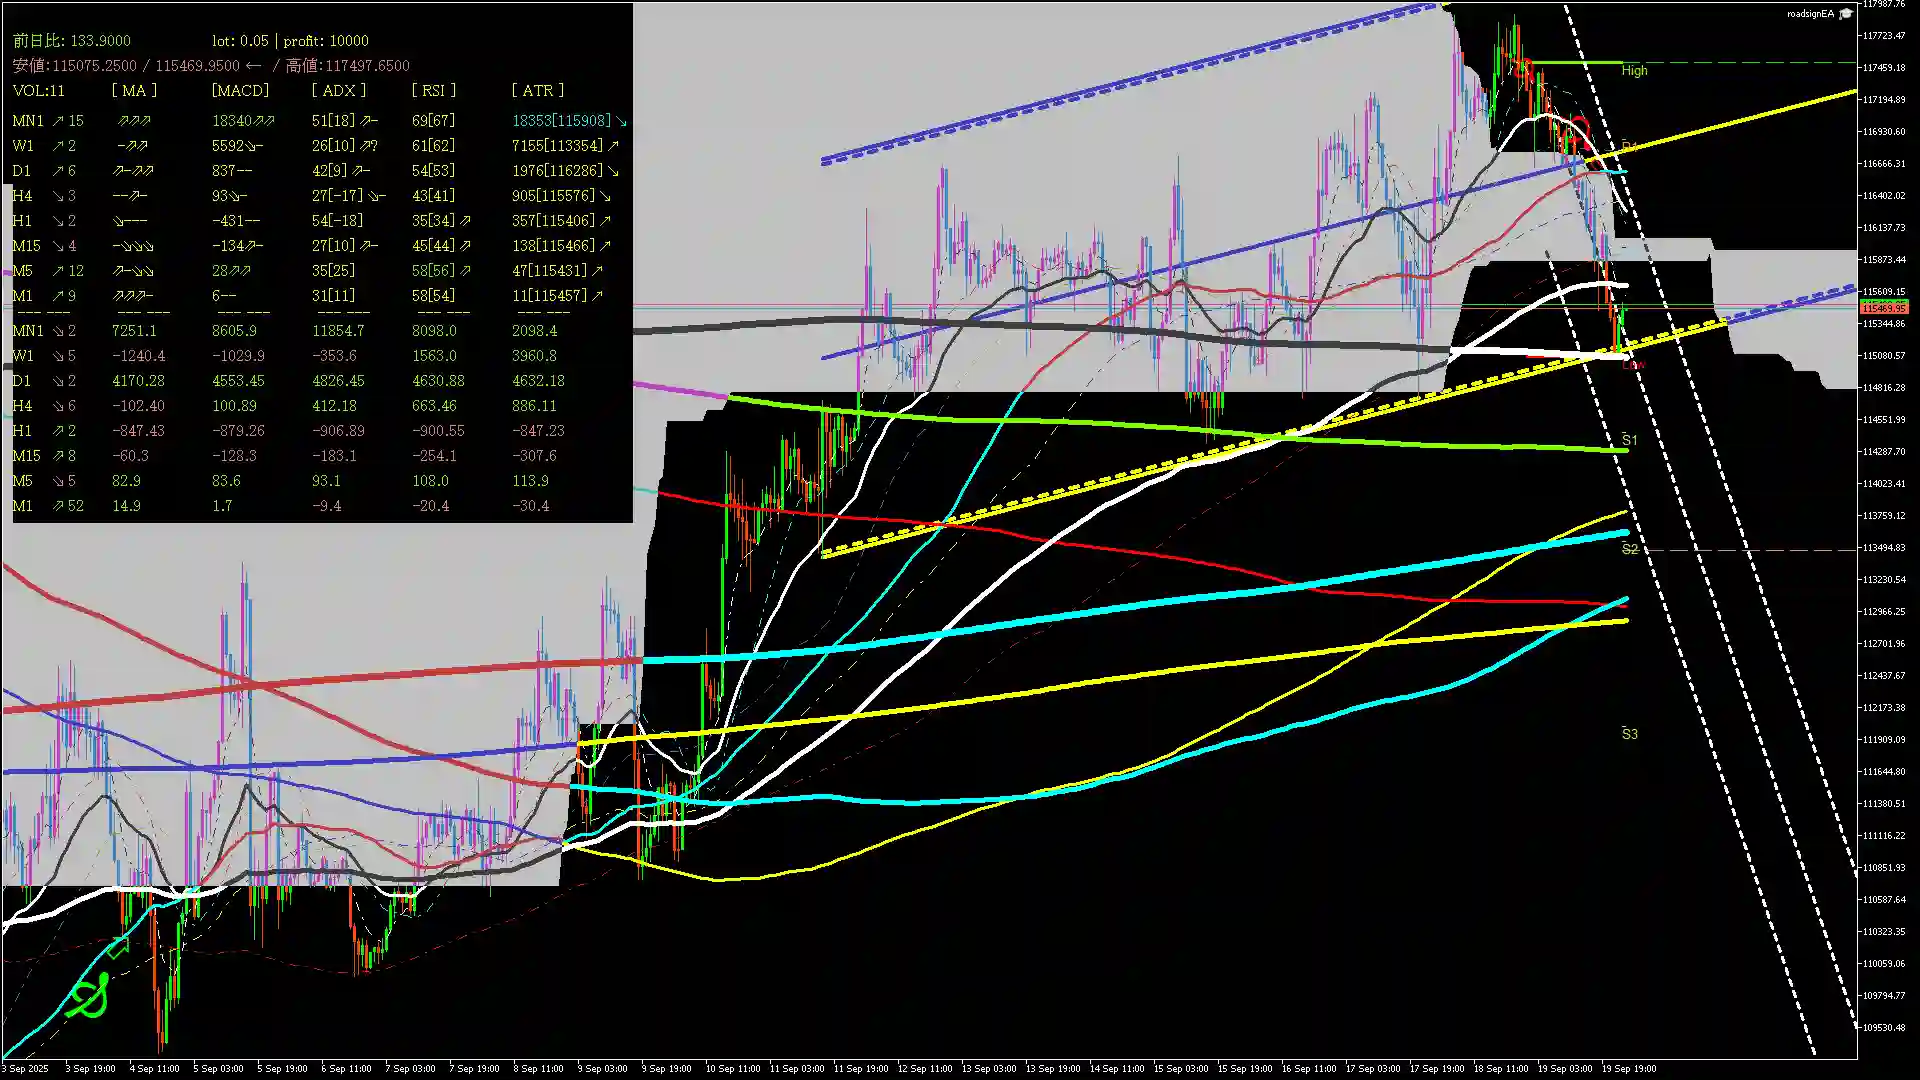Click price scale value 117987.76 at top
This screenshot has width=1920, height=1080.
tap(1884, 4)
